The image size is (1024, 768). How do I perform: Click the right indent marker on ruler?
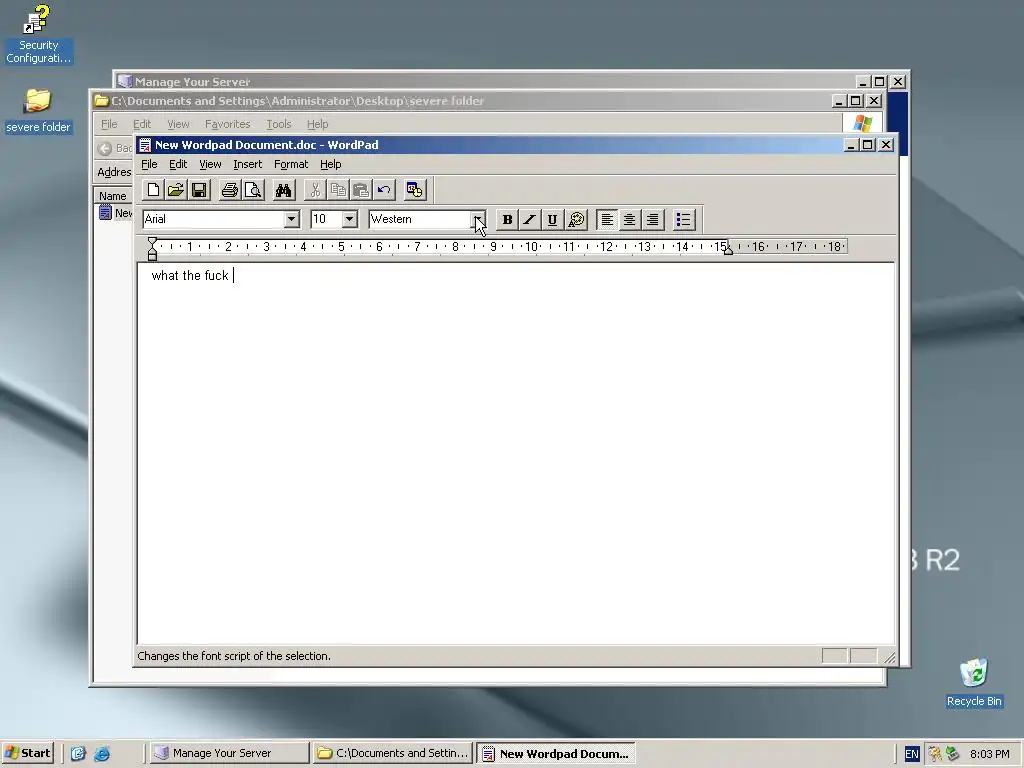tap(728, 251)
